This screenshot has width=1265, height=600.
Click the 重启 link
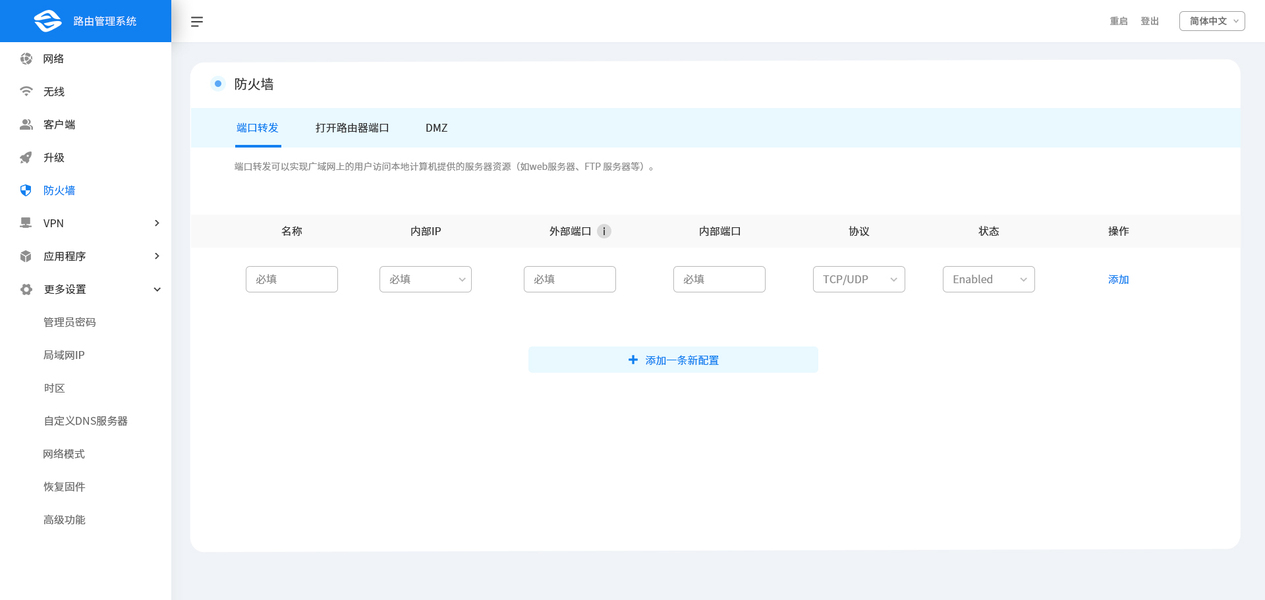(x=1119, y=21)
